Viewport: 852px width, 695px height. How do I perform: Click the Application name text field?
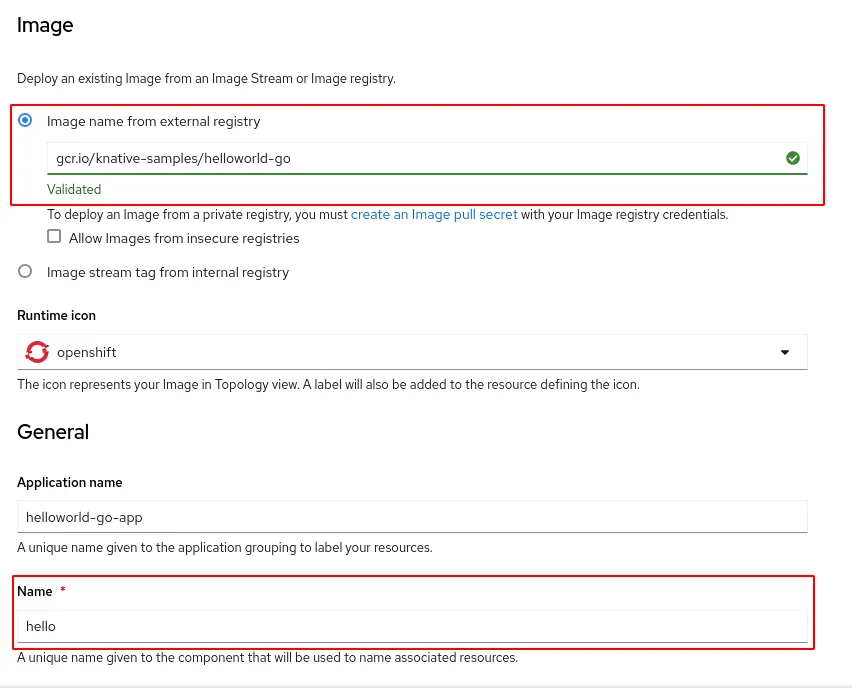412,516
